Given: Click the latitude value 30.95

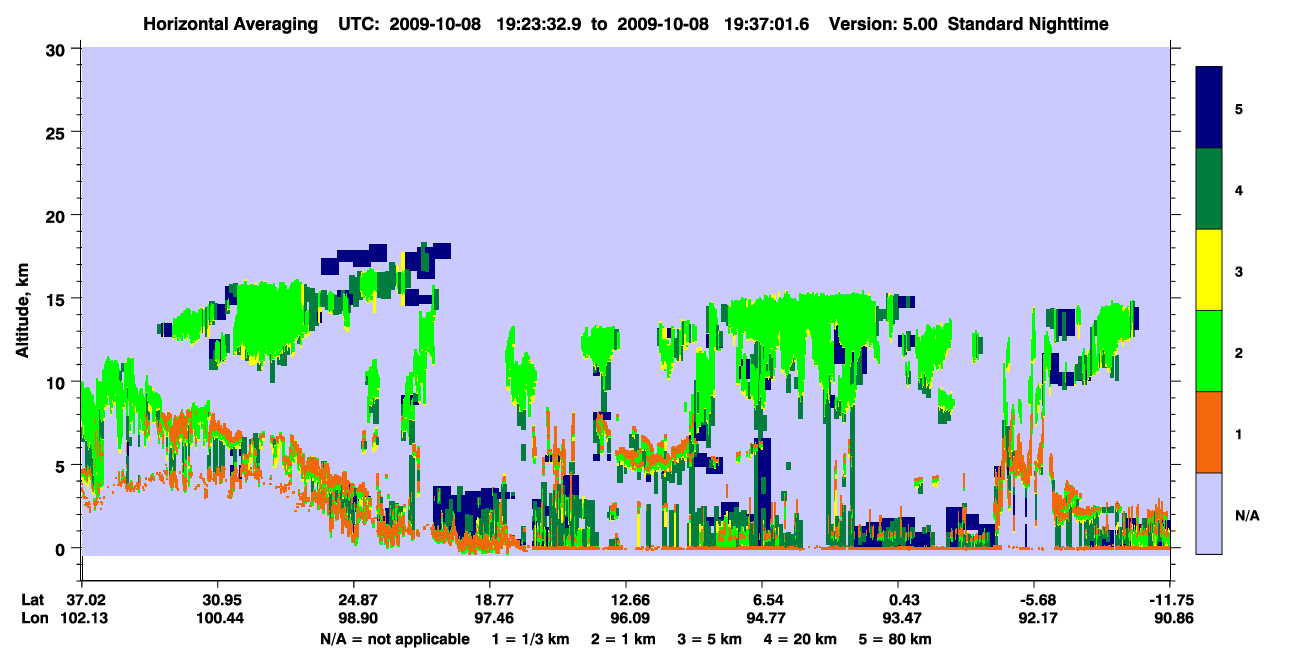Looking at the screenshot, I should pos(218,600).
